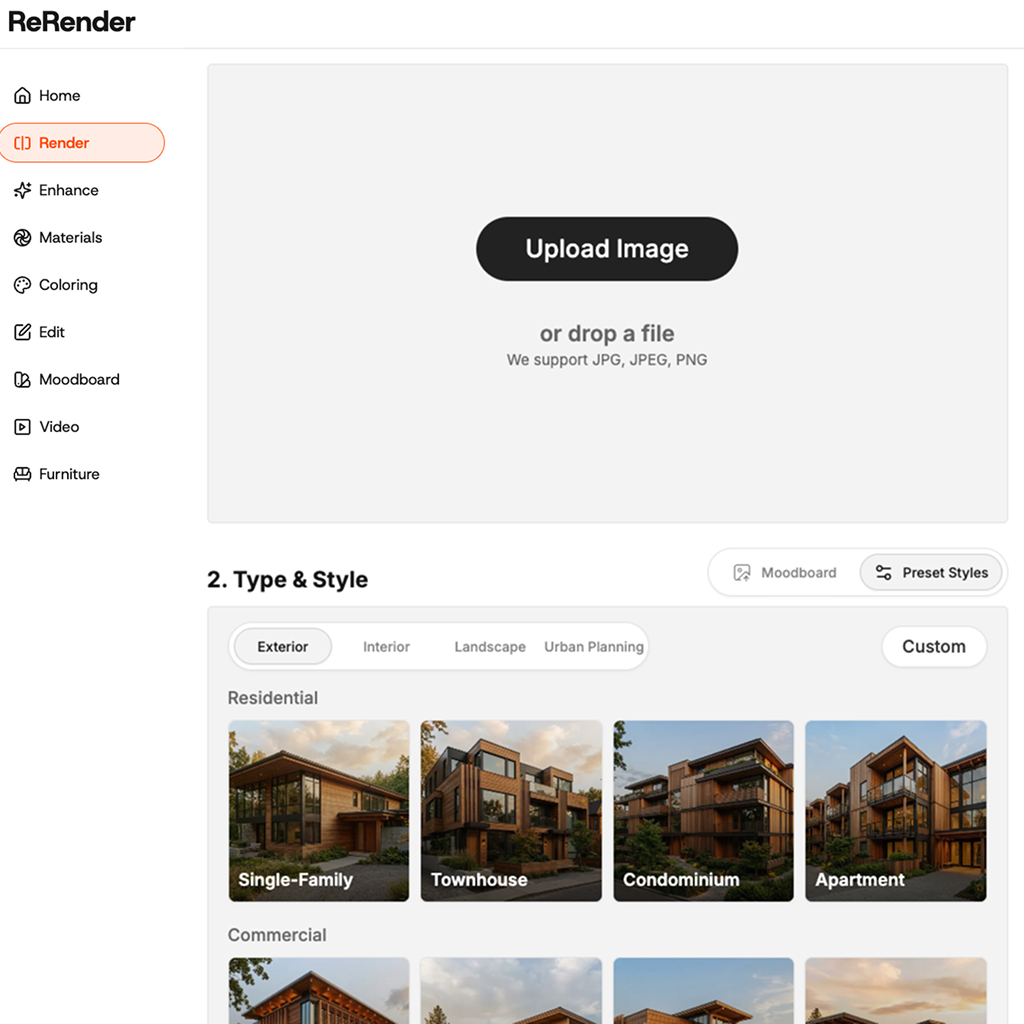Choose the Condominium style thumbnail

click(703, 810)
